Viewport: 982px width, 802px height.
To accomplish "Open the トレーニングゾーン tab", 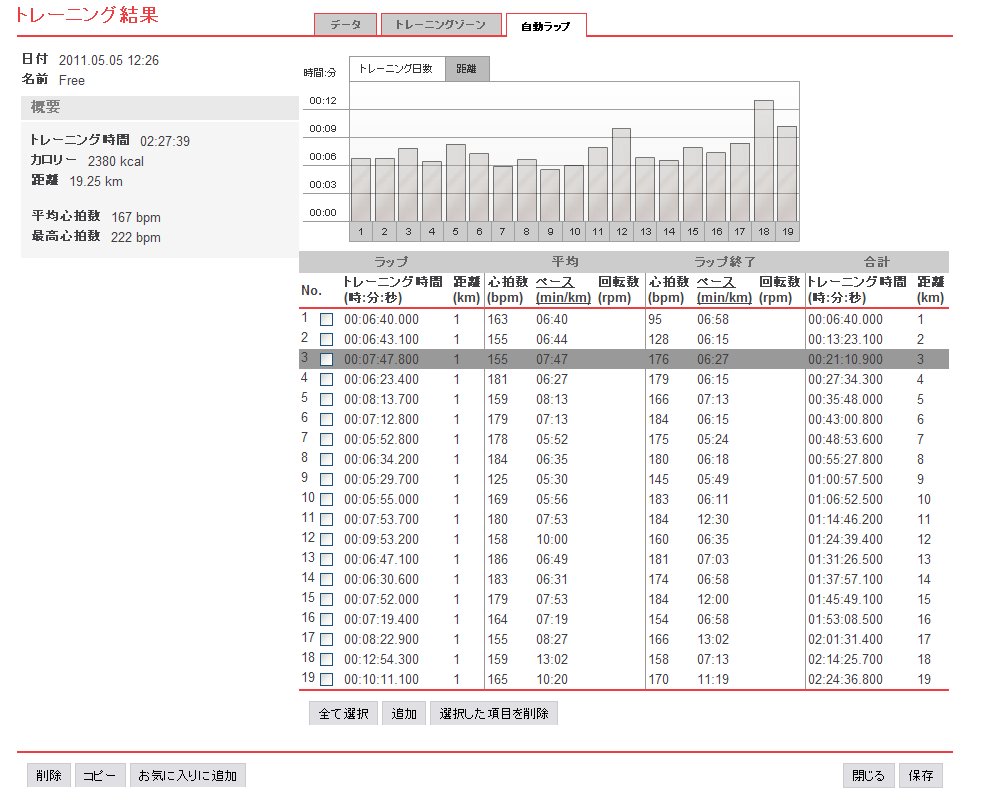I will pyautogui.click(x=441, y=25).
